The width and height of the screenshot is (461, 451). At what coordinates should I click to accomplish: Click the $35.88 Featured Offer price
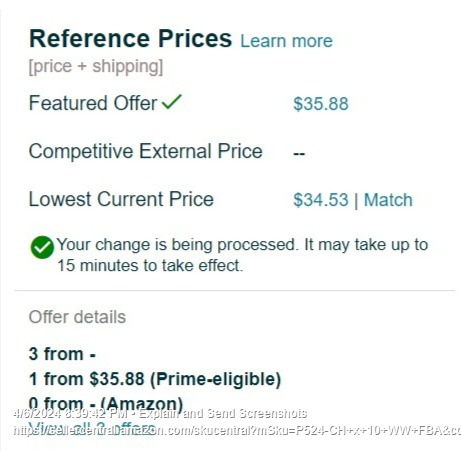[321, 104]
